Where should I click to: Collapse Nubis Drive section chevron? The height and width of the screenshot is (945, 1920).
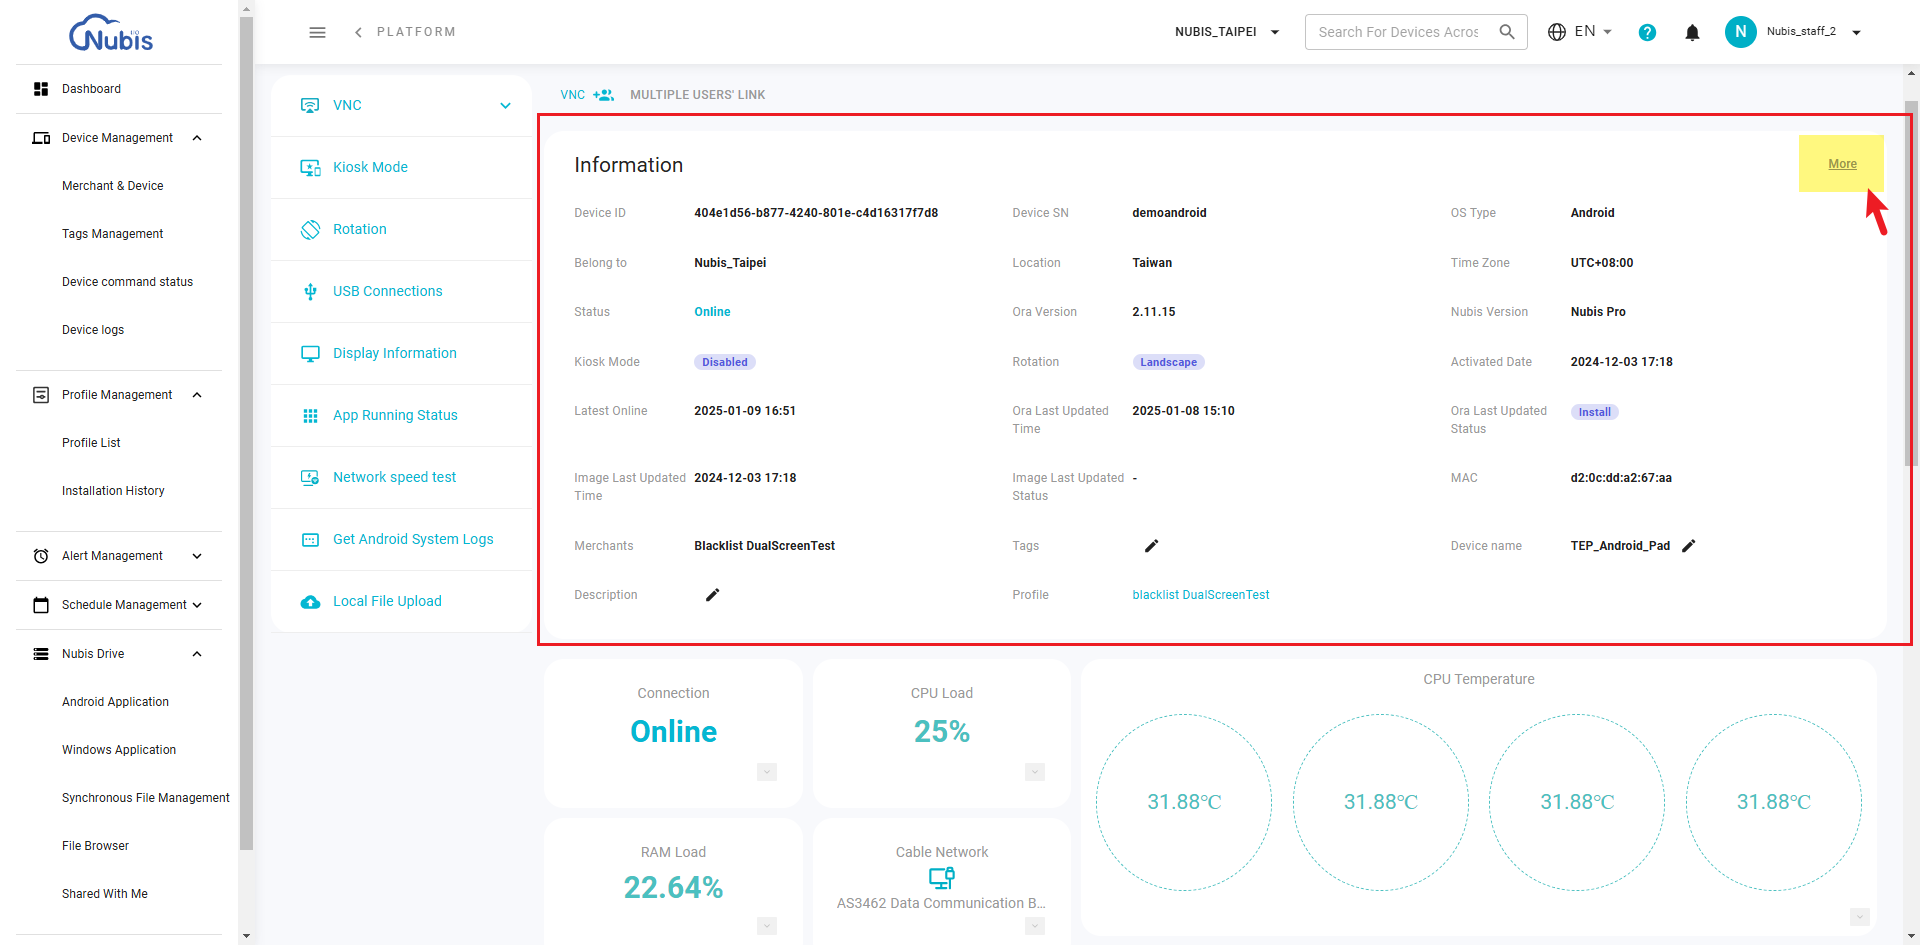pos(197,654)
